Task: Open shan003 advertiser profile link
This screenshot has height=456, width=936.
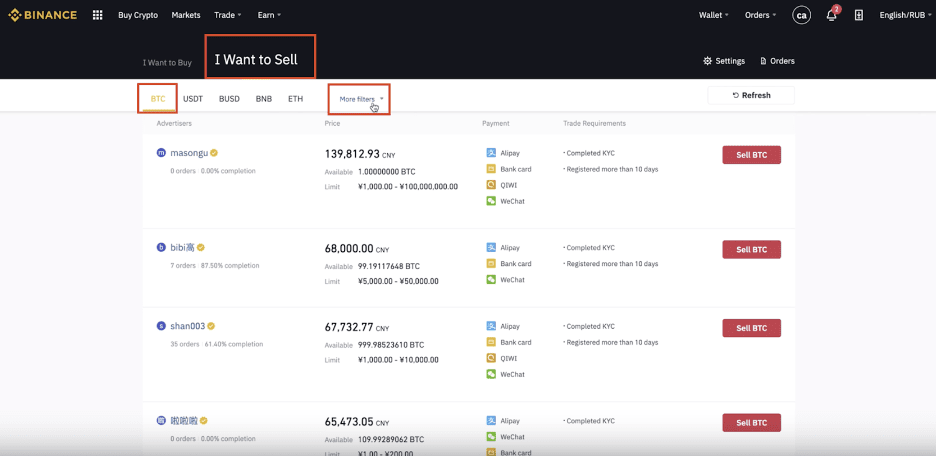Action: (x=187, y=326)
